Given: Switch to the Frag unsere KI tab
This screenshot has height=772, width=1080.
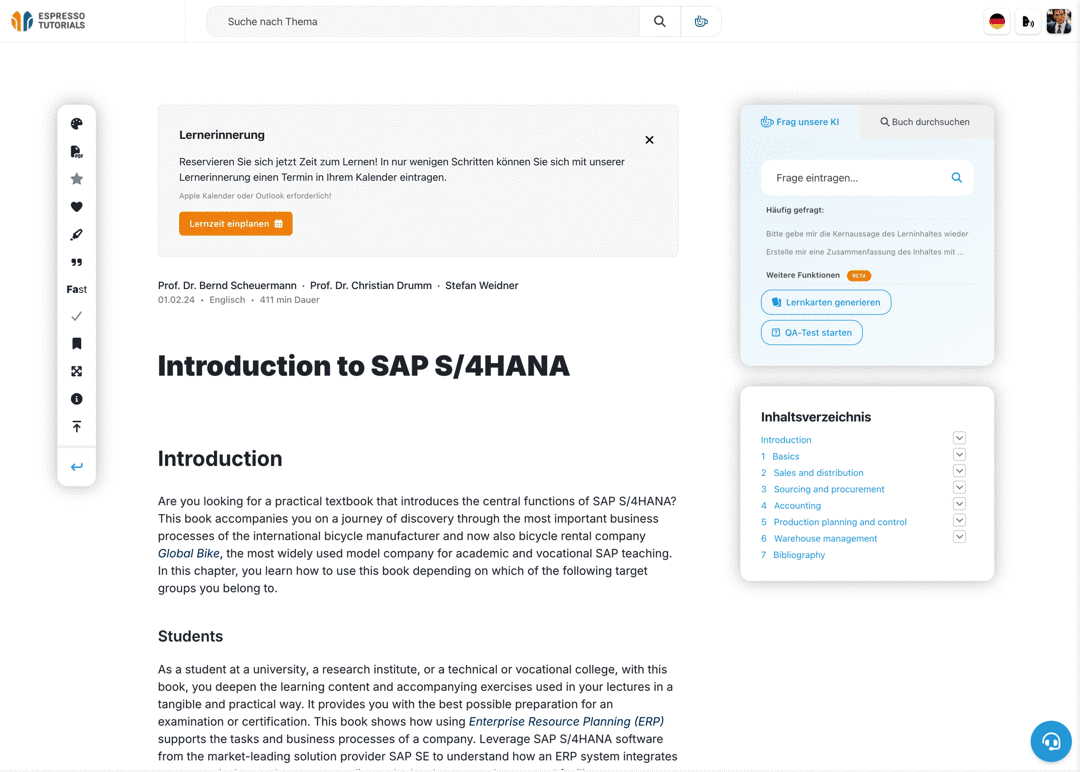Looking at the screenshot, I should tap(800, 122).
